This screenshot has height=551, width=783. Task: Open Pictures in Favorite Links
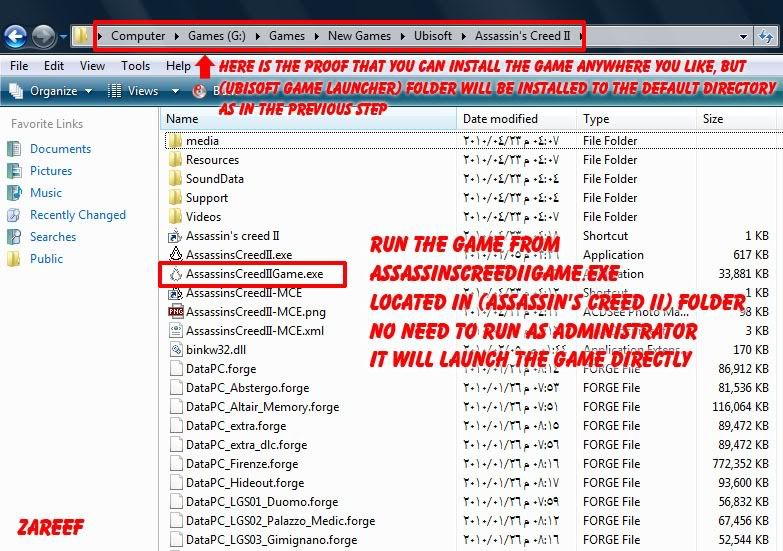pyautogui.click(x=51, y=171)
